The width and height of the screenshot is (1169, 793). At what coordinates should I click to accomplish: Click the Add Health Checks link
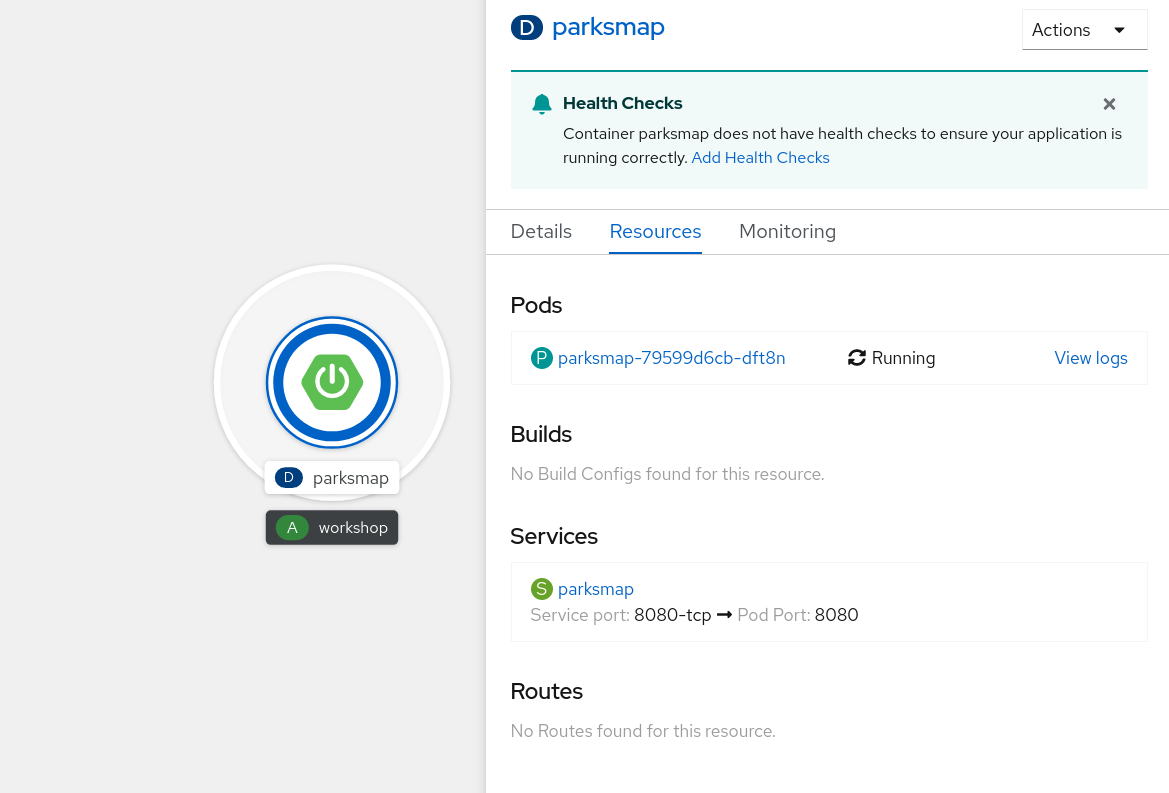pos(760,157)
